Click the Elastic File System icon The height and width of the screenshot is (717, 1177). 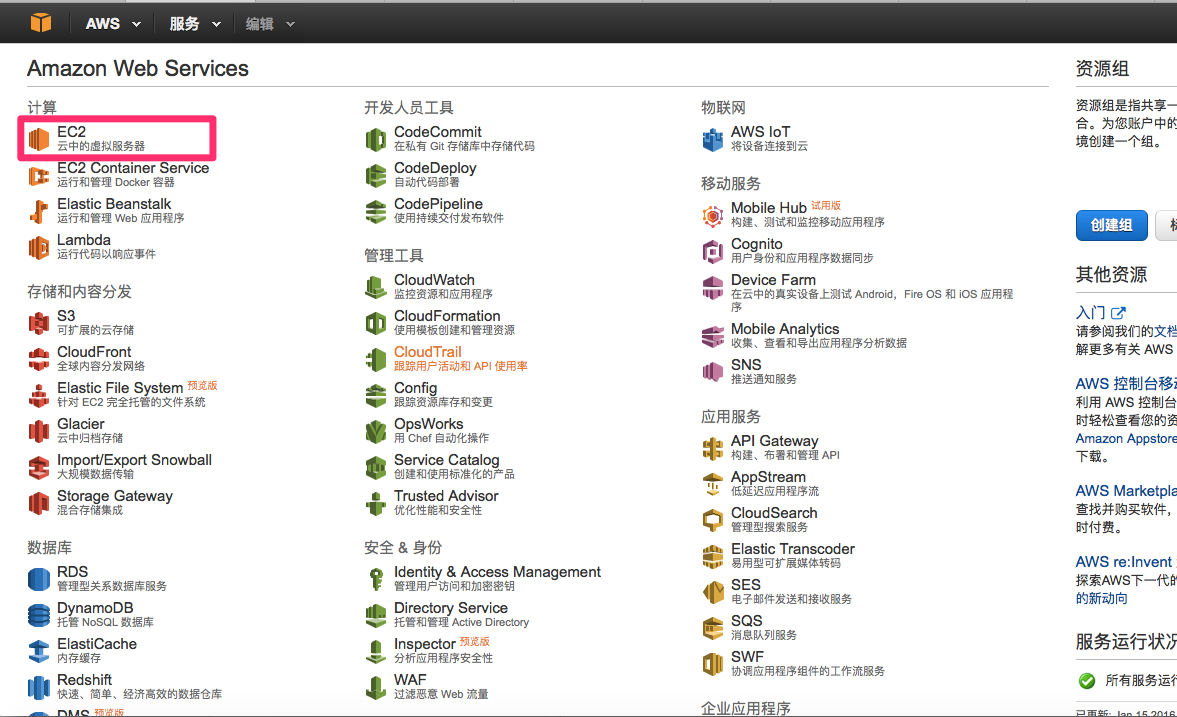tap(39, 395)
